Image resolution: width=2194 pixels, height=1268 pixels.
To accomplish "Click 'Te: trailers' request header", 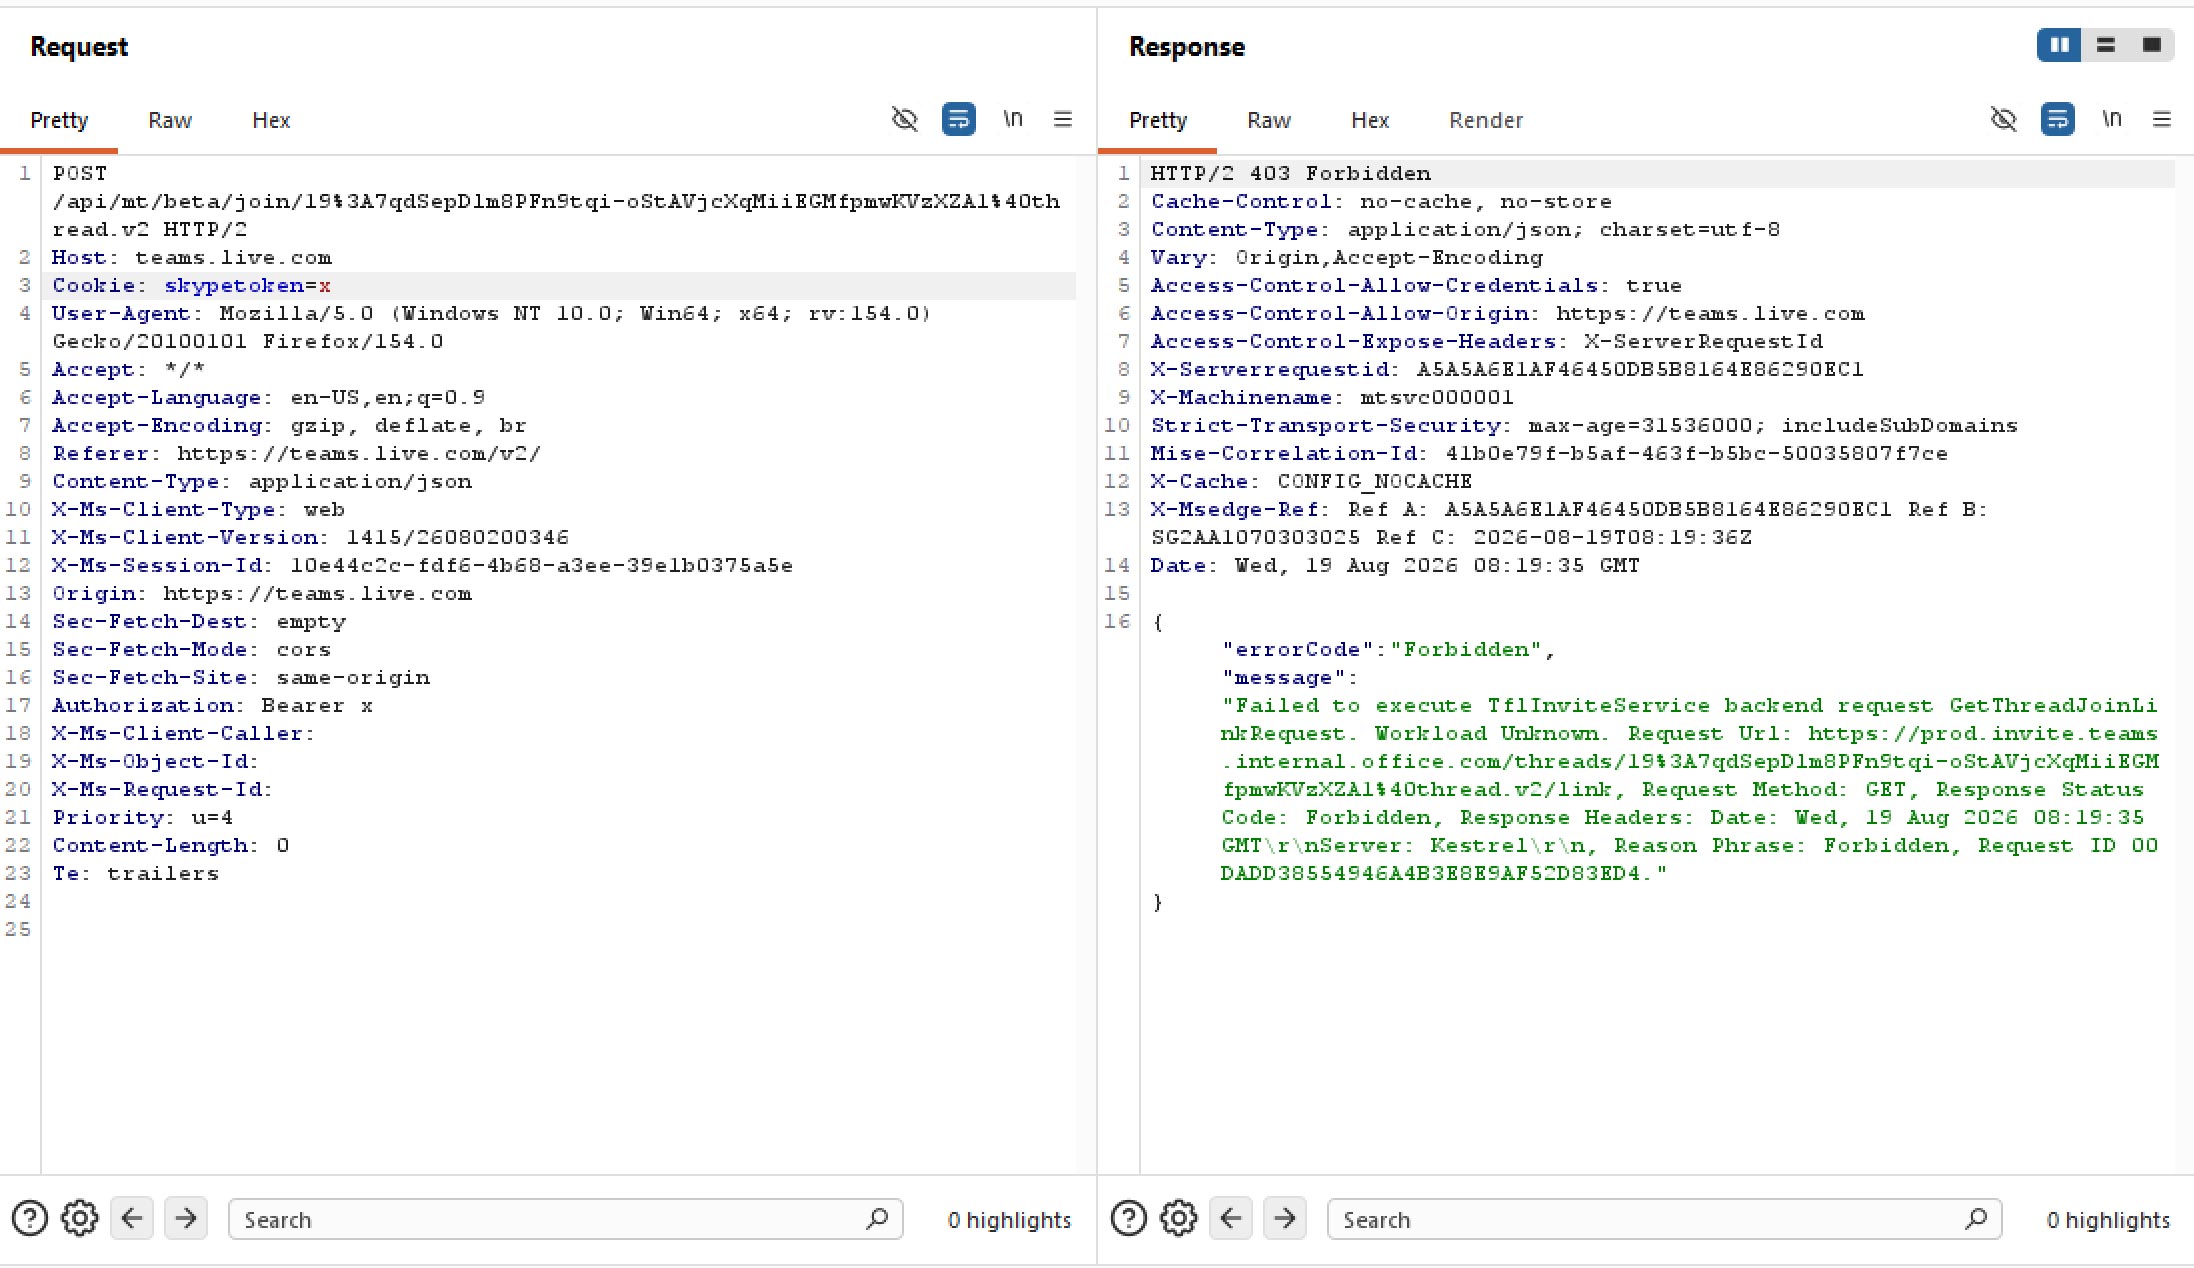I will pyautogui.click(x=135, y=874).
